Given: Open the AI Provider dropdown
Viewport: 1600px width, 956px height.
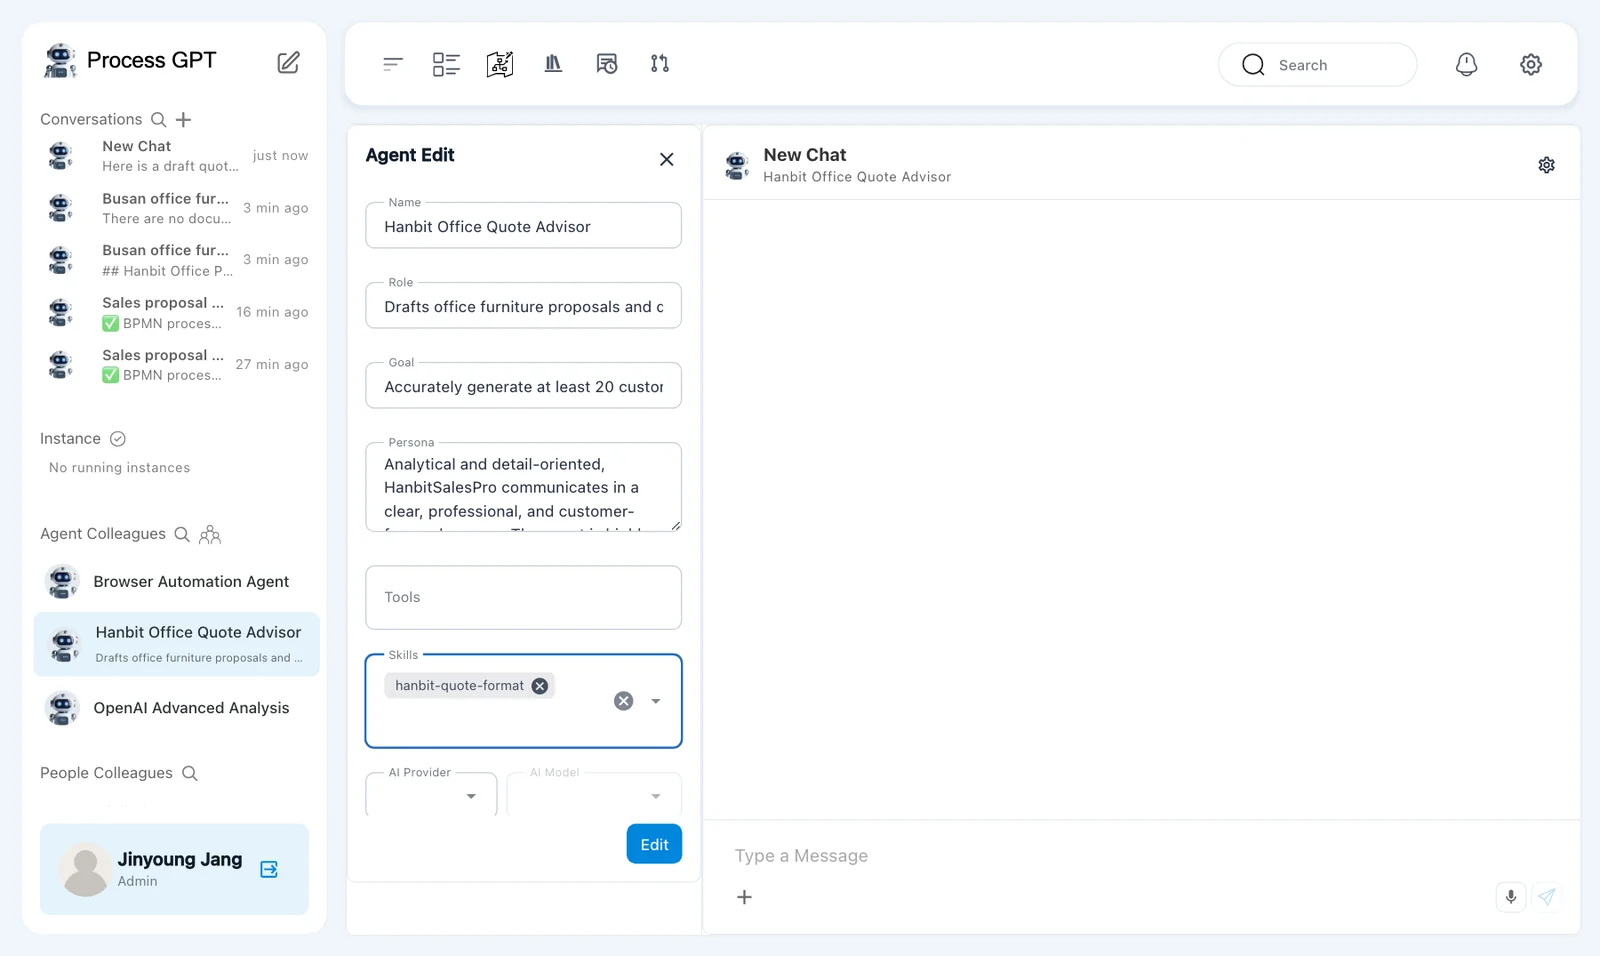Looking at the screenshot, I should (431, 795).
